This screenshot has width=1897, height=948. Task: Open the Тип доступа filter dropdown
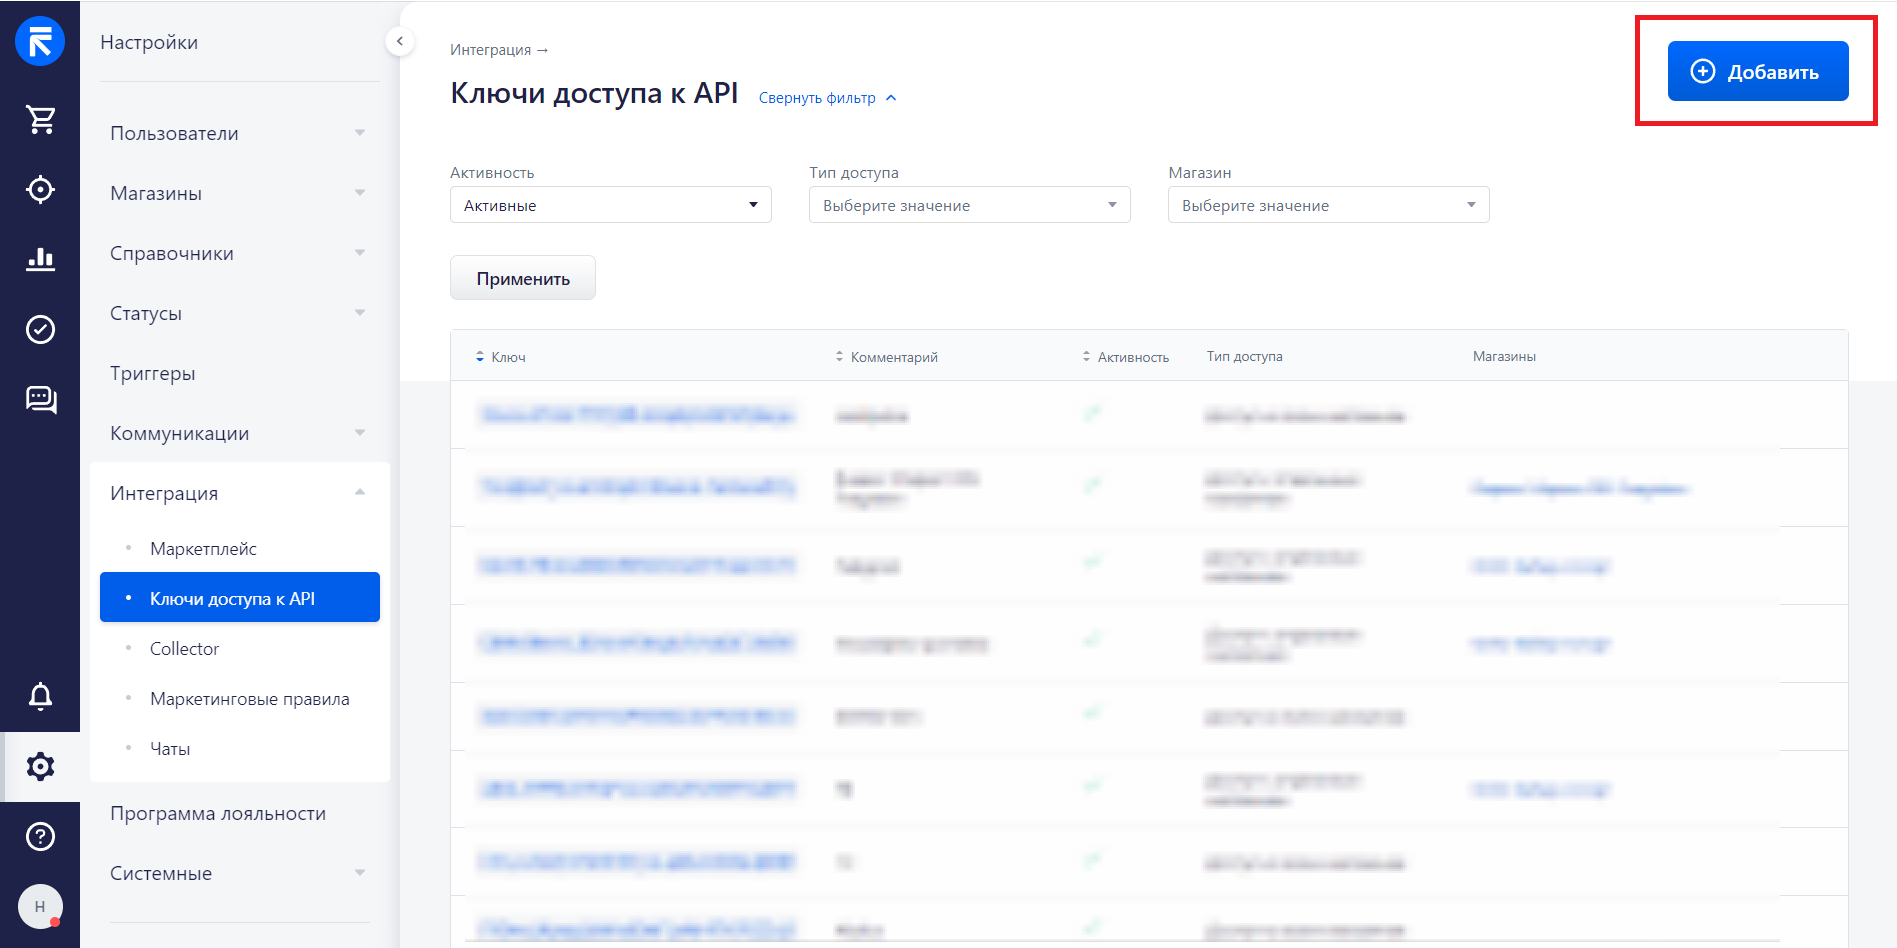click(x=970, y=205)
